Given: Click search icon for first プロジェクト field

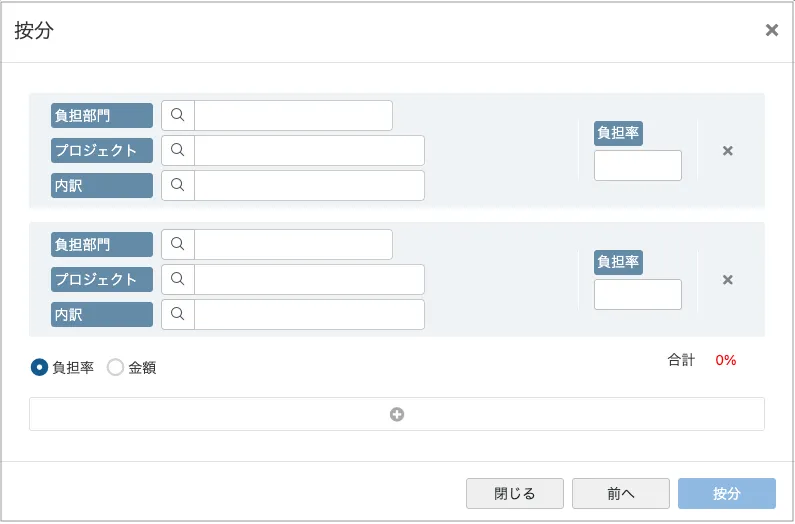Looking at the screenshot, I should pos(178,150).
